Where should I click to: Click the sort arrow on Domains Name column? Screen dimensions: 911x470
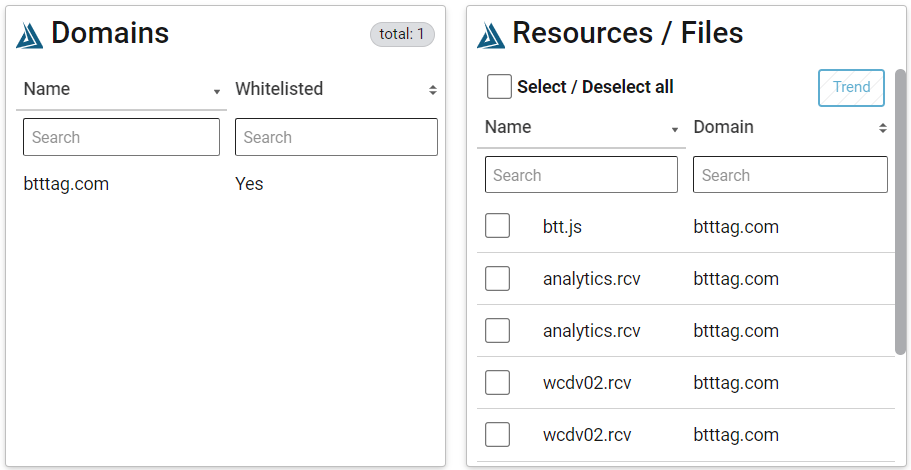(217, 92)
